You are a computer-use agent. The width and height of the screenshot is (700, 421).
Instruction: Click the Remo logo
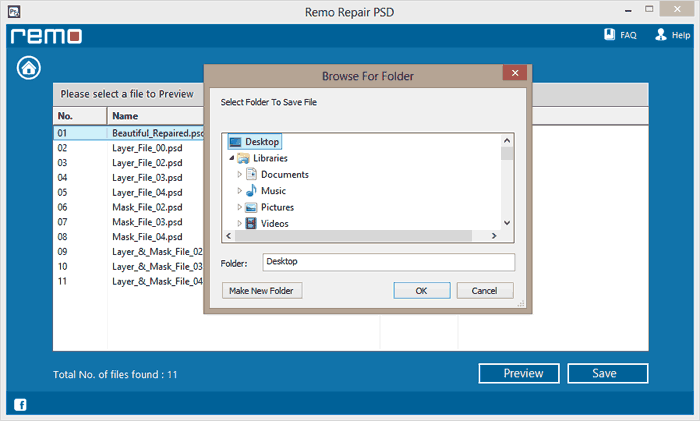pos(46,36)
